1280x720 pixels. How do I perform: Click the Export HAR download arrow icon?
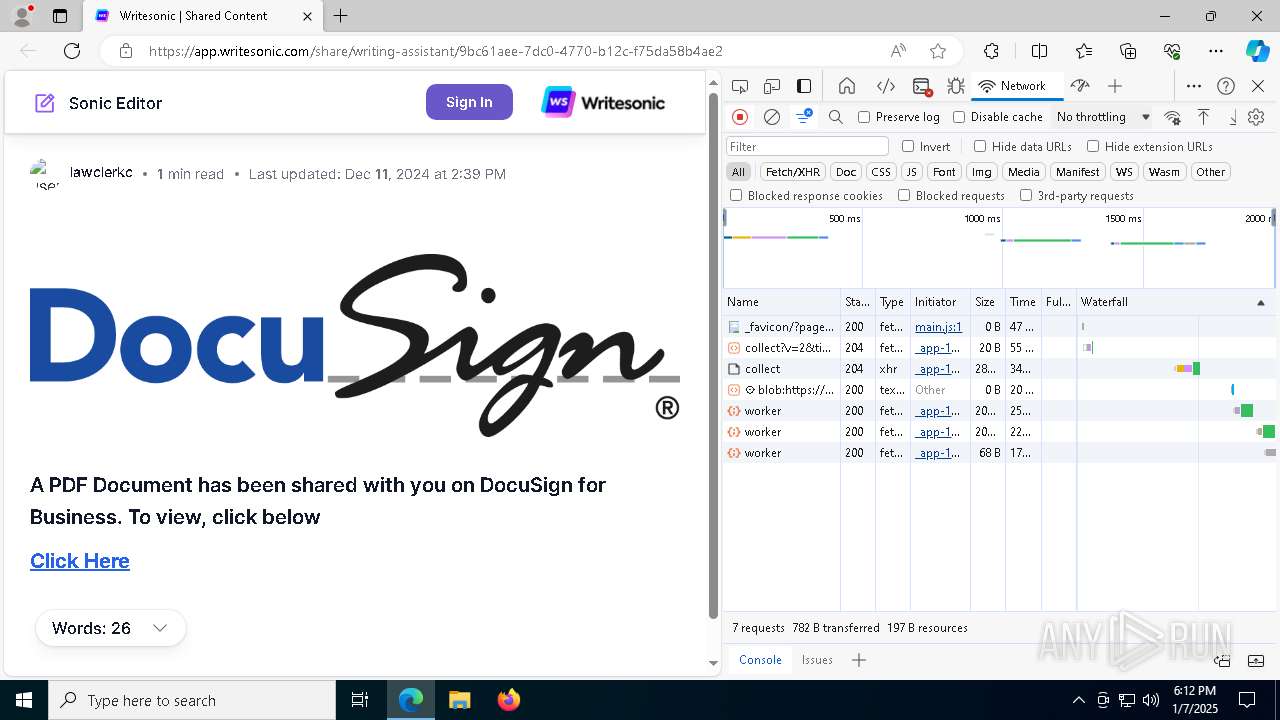[1233, 117]
